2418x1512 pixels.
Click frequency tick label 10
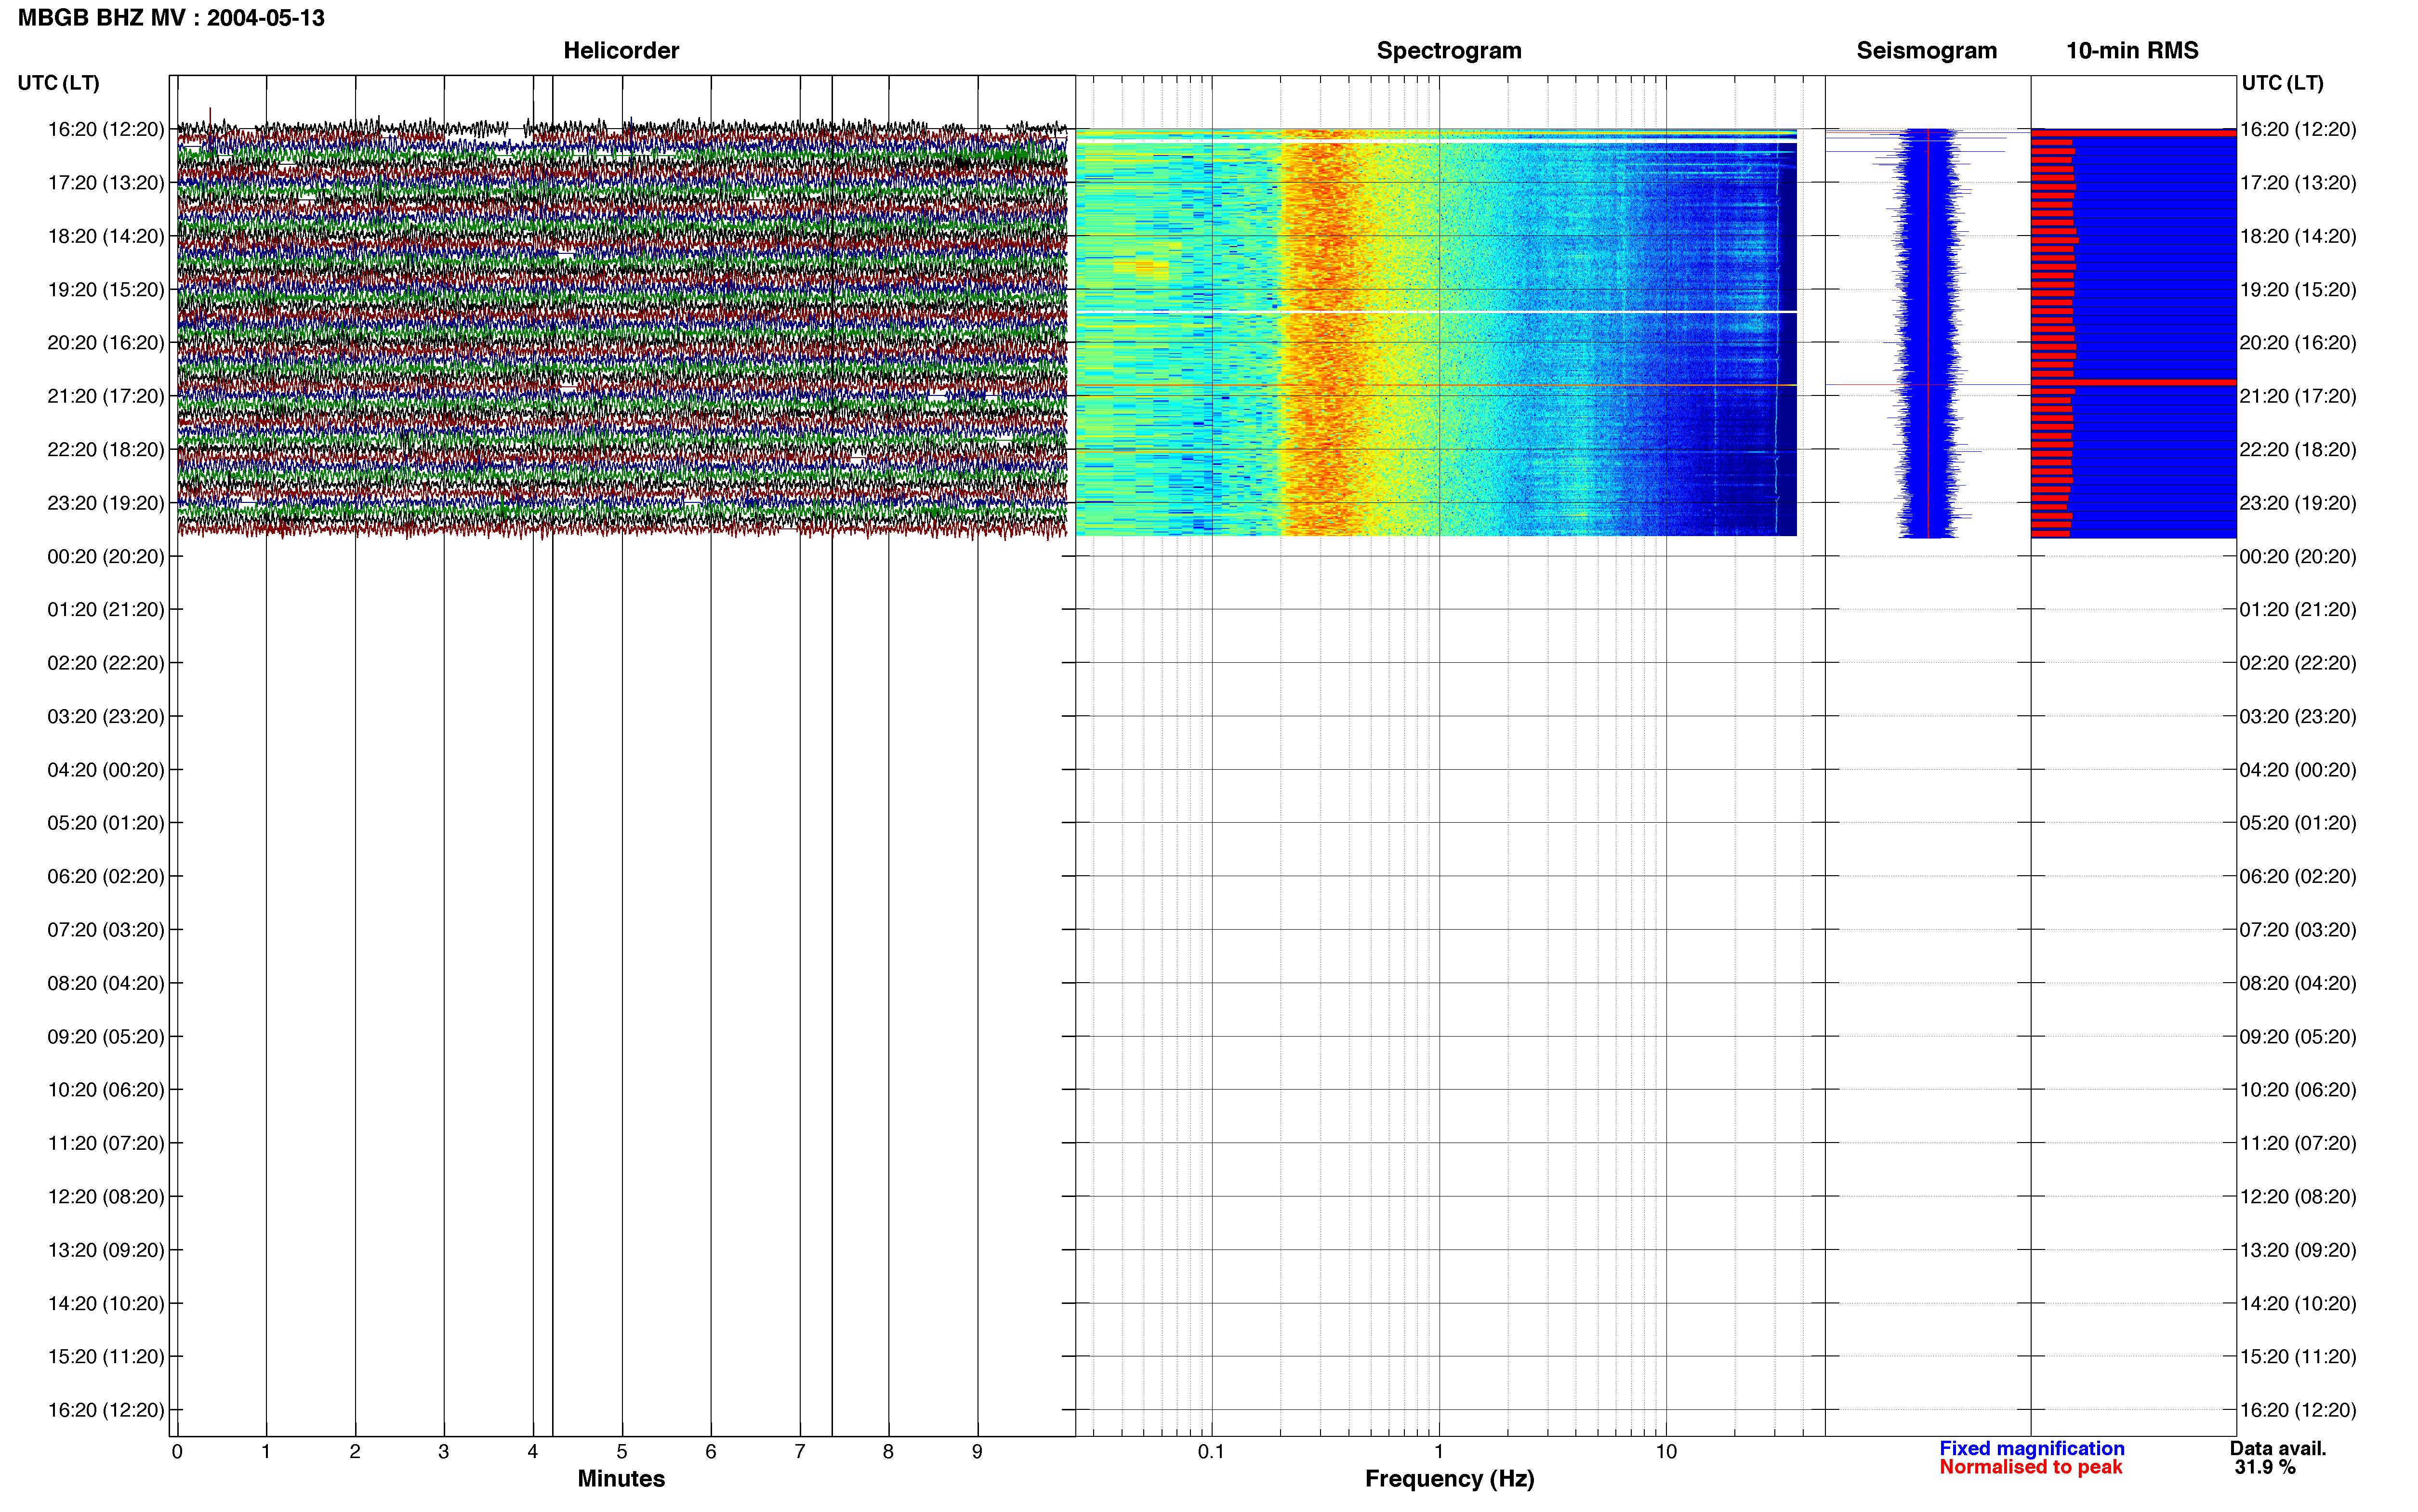point(1666,1451)
